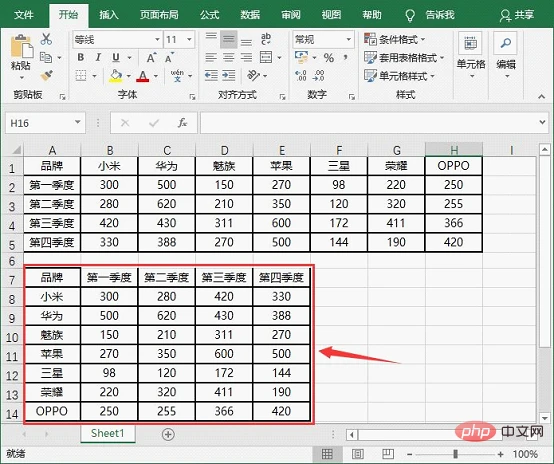Toggle Underline formatting

pos(116,57)
